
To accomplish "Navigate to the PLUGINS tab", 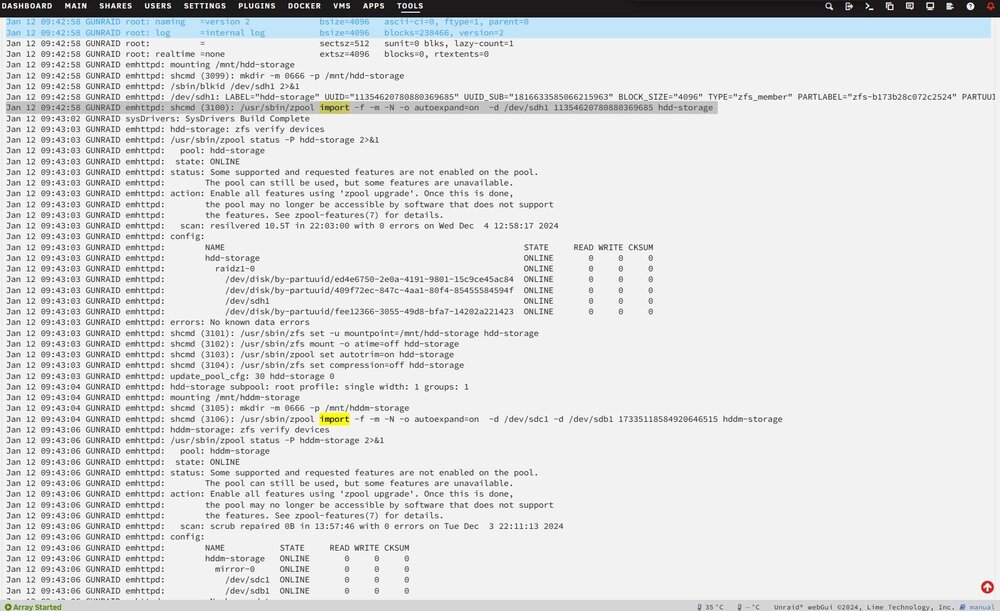I will click(257, 6).
